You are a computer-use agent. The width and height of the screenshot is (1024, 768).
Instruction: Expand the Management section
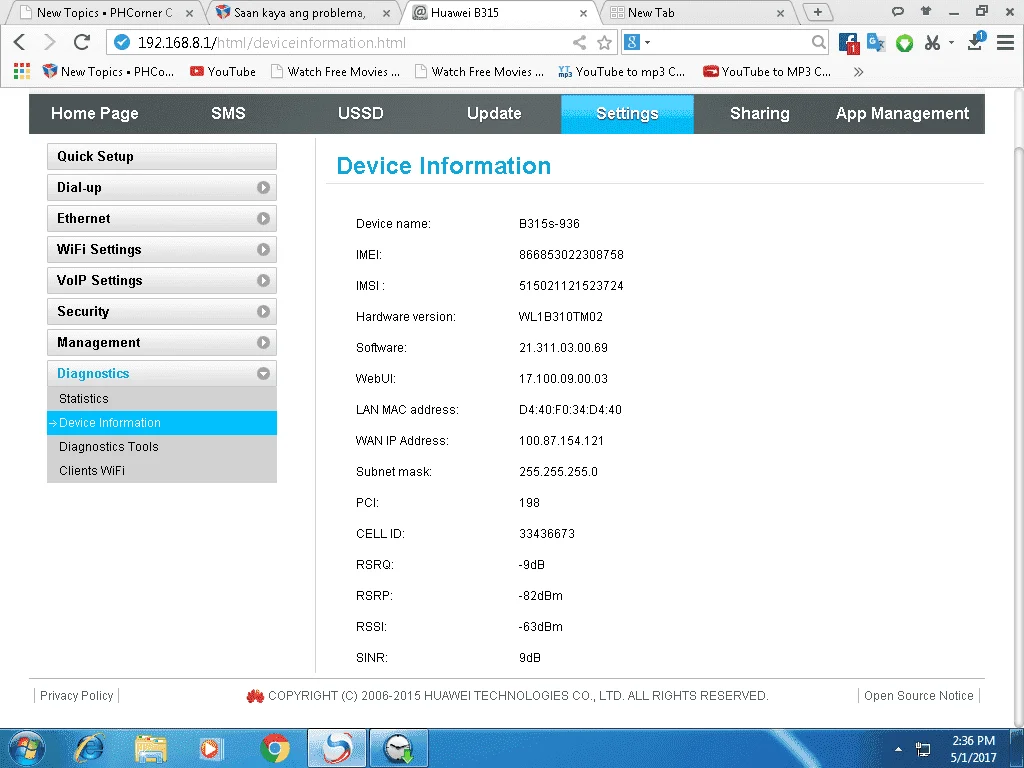pos(162,343)
